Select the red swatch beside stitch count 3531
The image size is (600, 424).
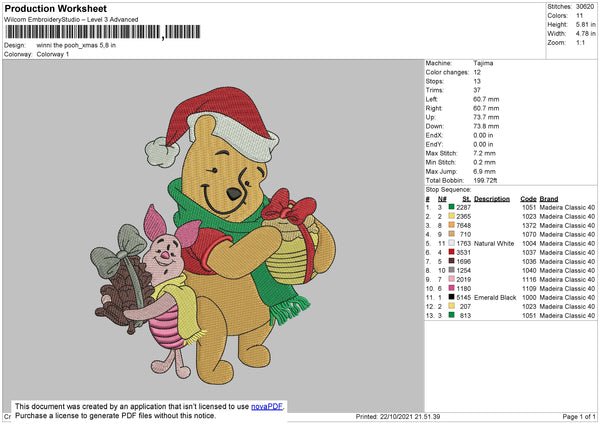pyautogui.click(x=452, y=252)
